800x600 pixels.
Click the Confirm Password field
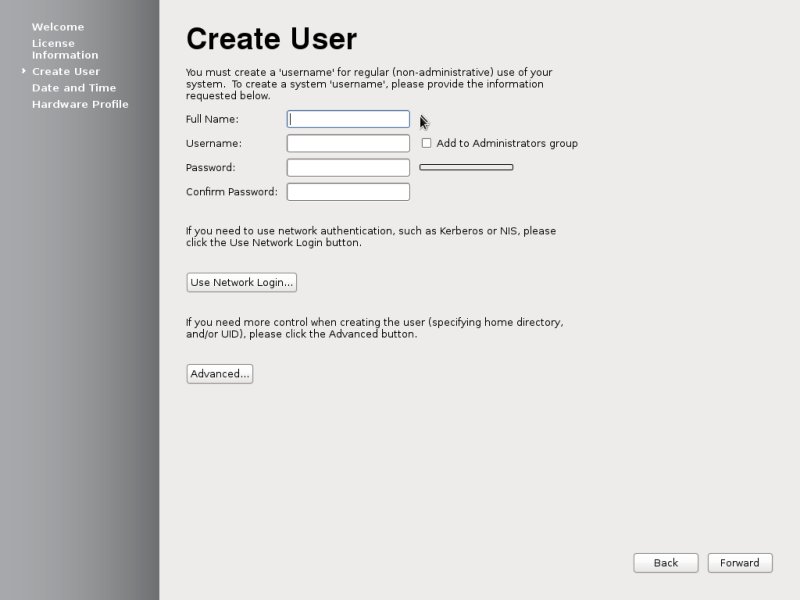348,192
